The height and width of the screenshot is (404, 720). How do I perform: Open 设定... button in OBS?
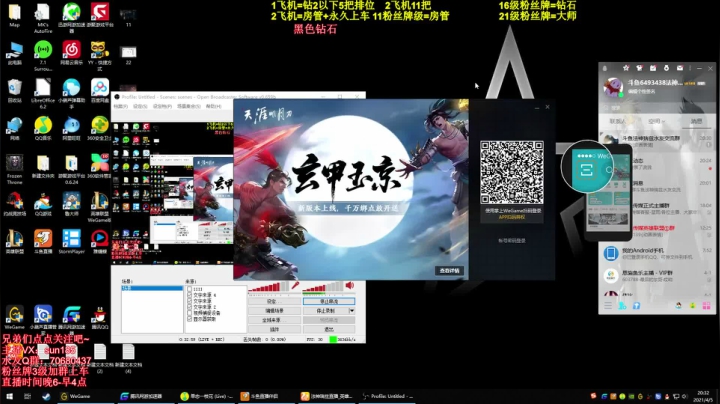[x=274, y=302]
